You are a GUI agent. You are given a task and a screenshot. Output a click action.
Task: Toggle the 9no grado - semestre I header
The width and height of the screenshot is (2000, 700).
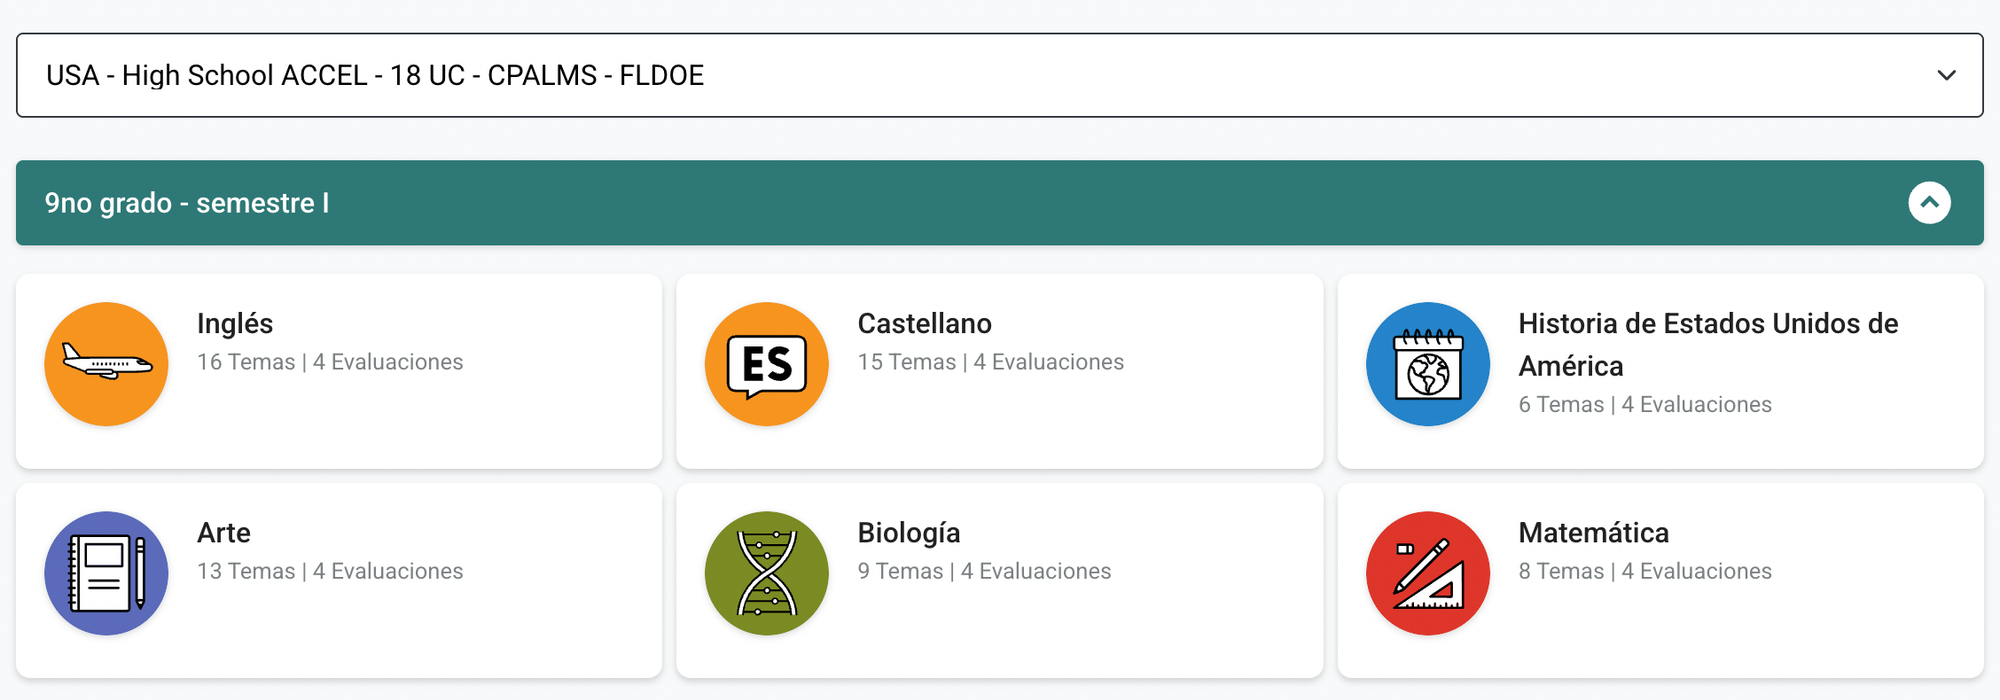click(1000, 203)
